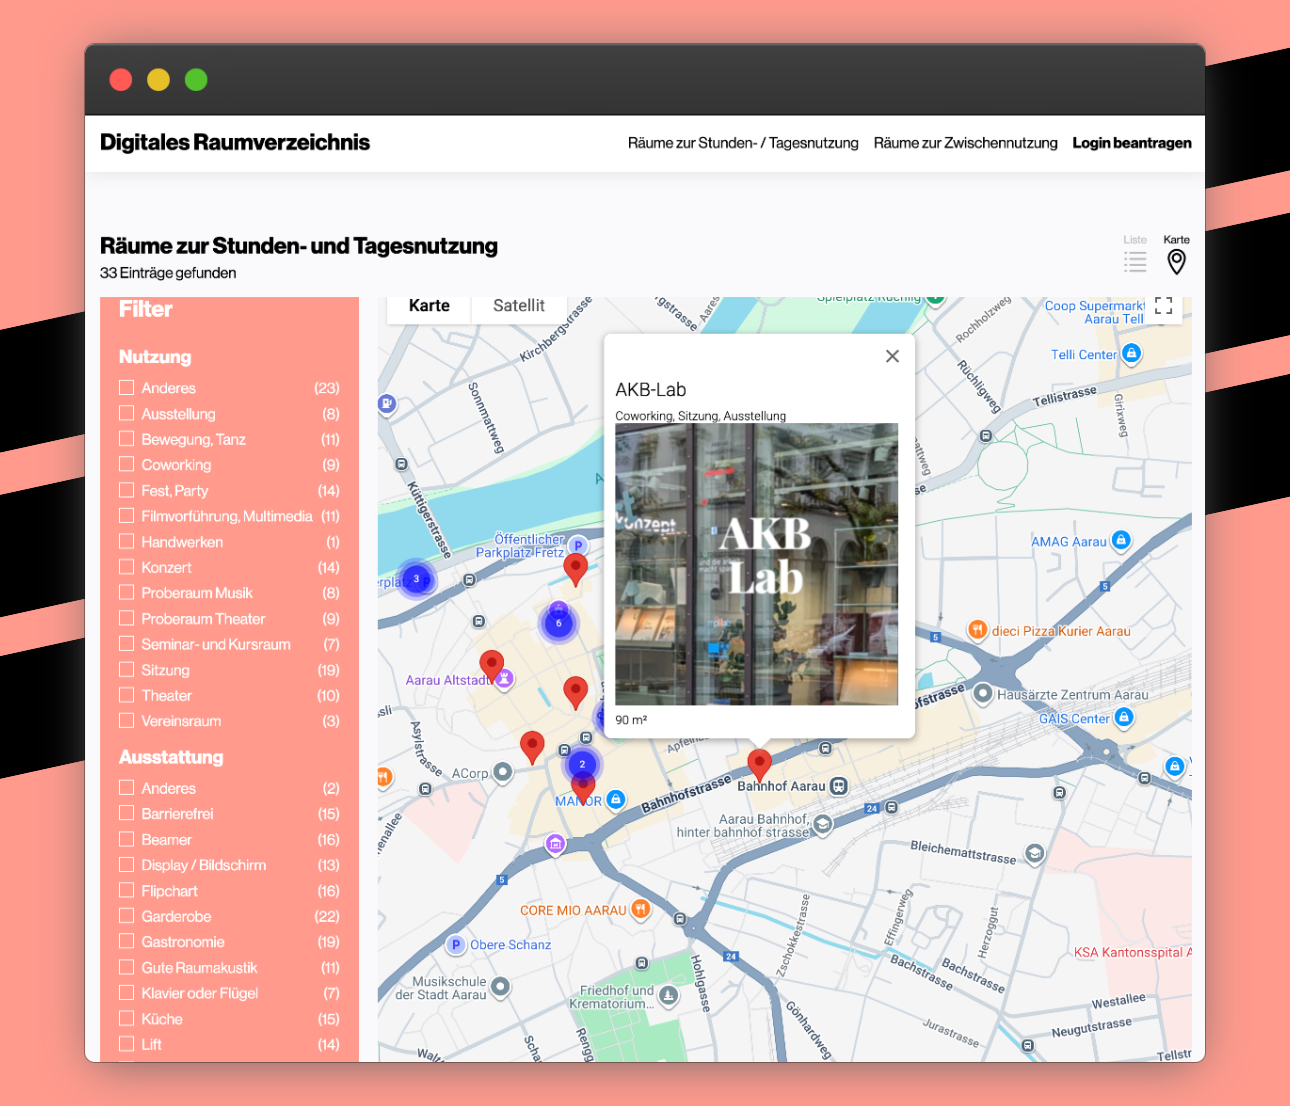Close the AKB-Lab info popup
Image resolution: width=1290 pixels, height=1106 pixels.
892,355
